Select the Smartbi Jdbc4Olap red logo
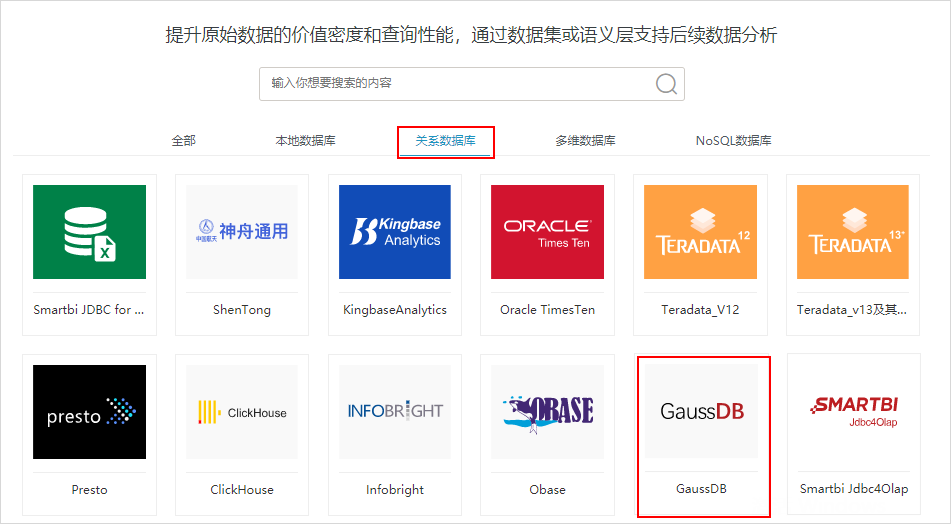 click(854, 411)
